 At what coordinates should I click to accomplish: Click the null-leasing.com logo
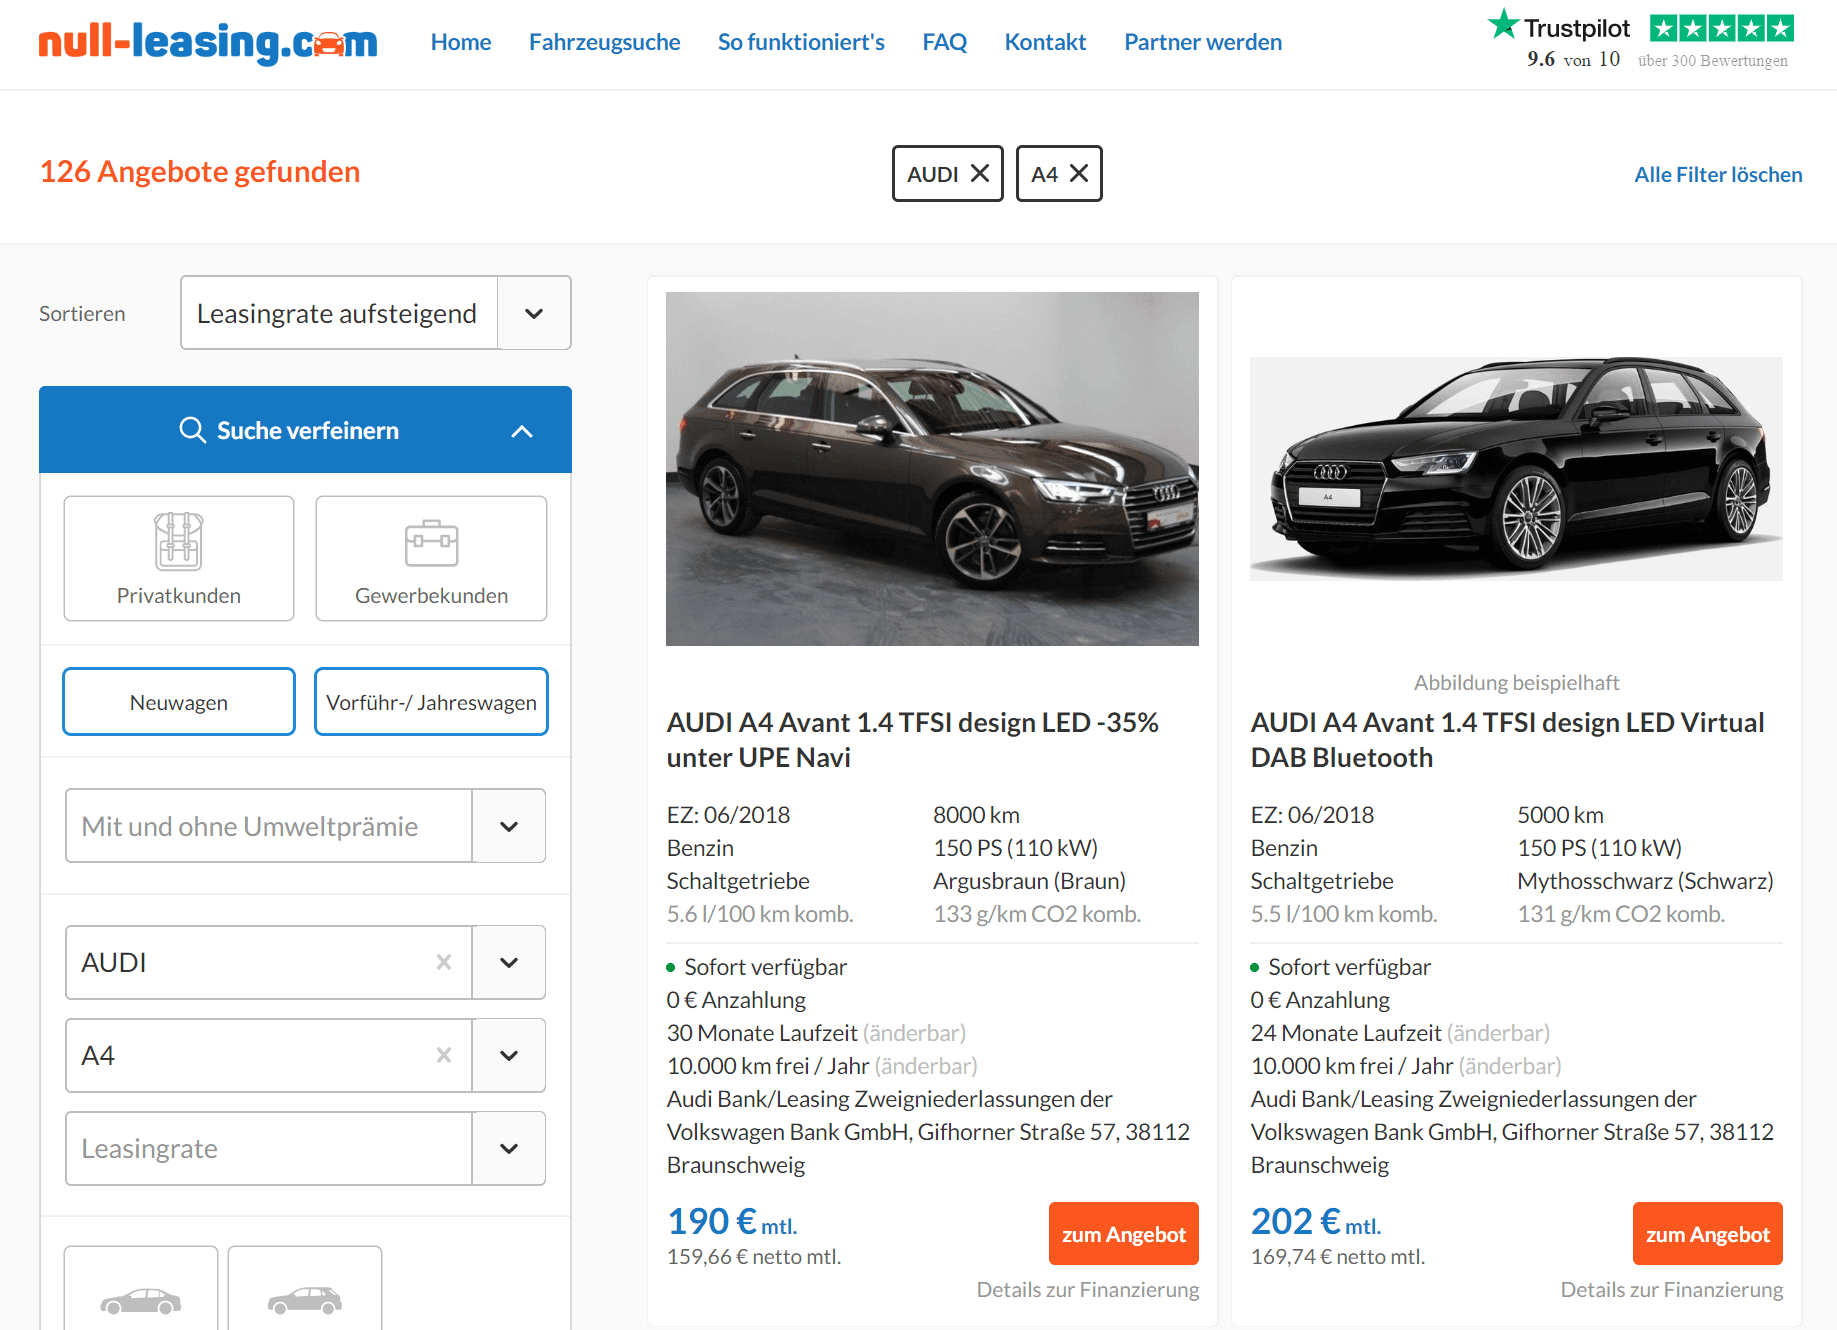pyautogui.click(x=208, y=42)
